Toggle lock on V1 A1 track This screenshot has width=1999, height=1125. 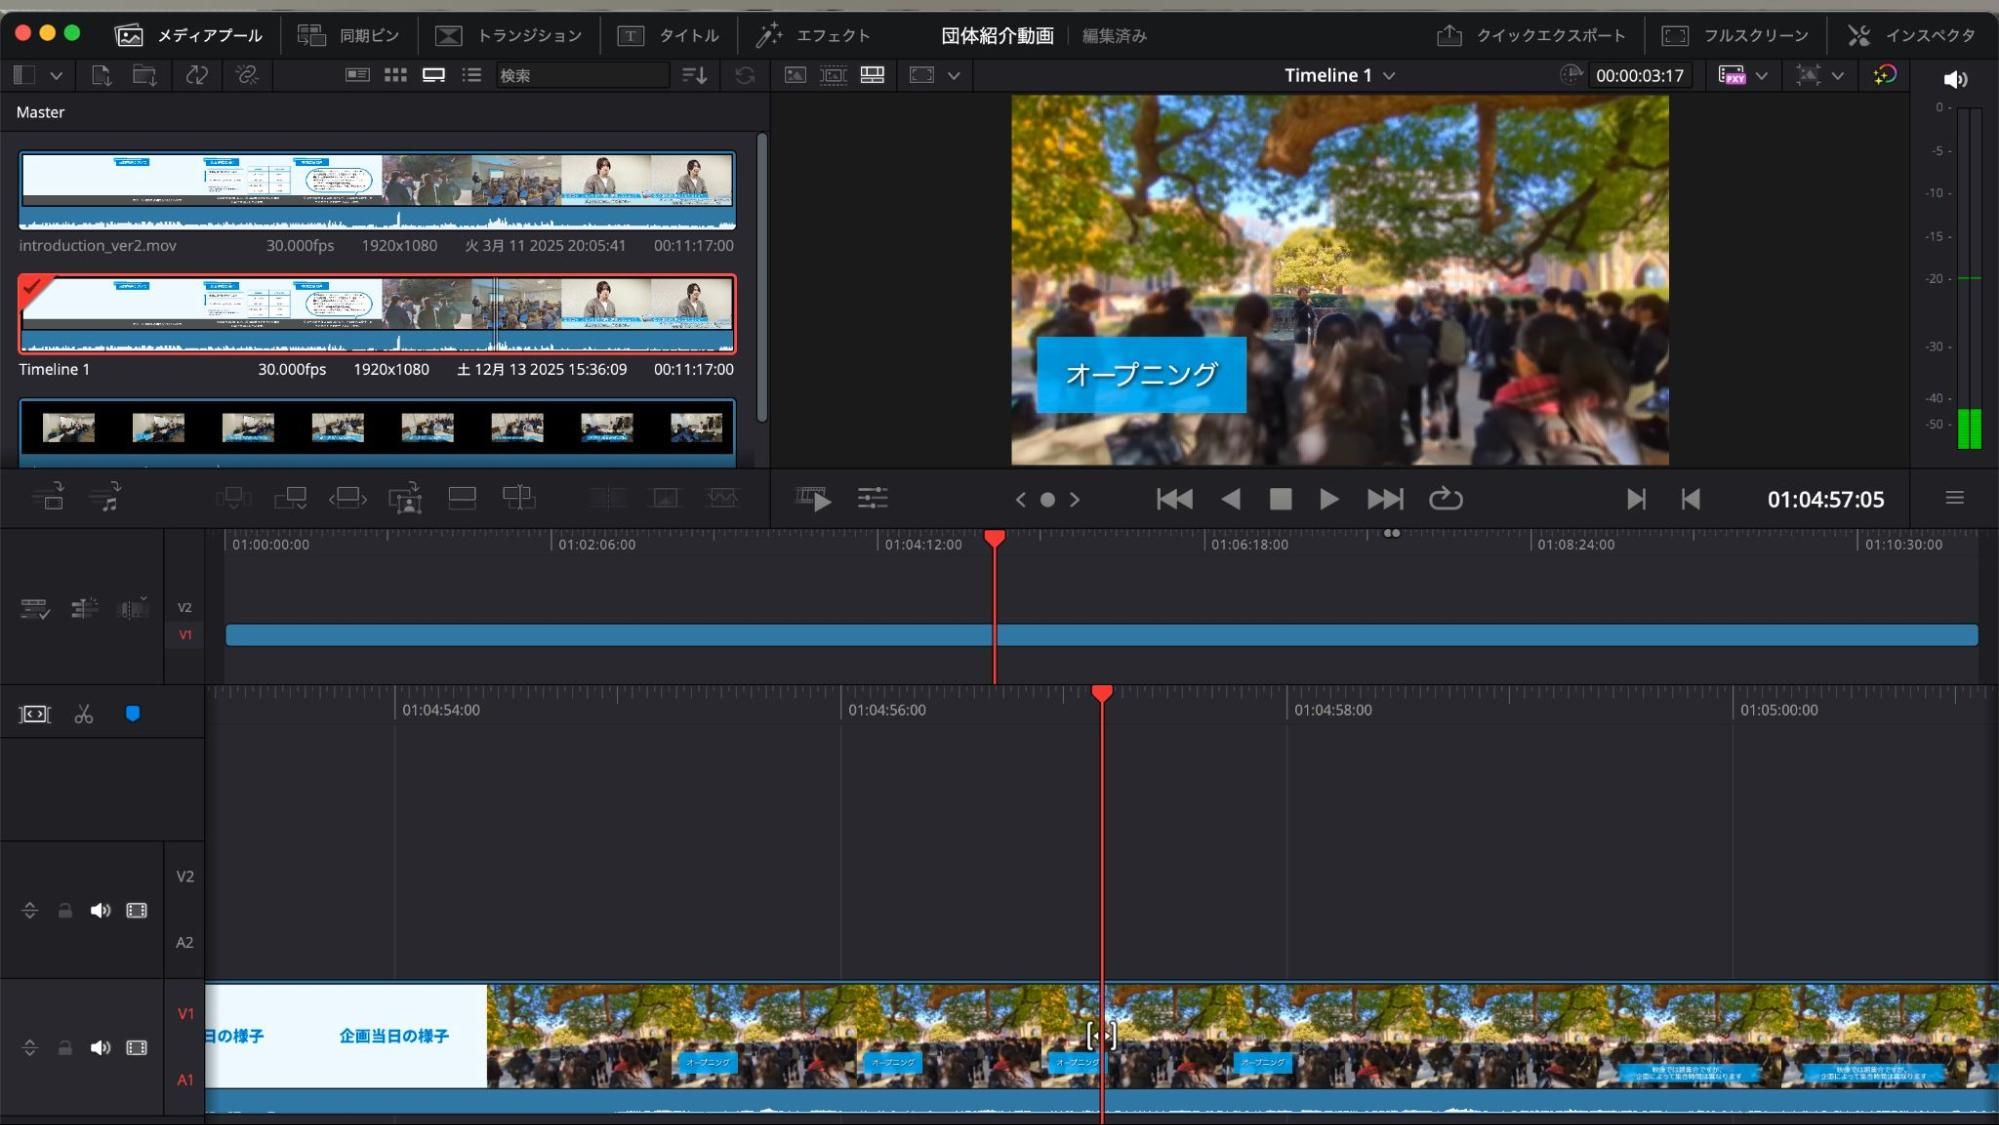[x=65, y=1048]
